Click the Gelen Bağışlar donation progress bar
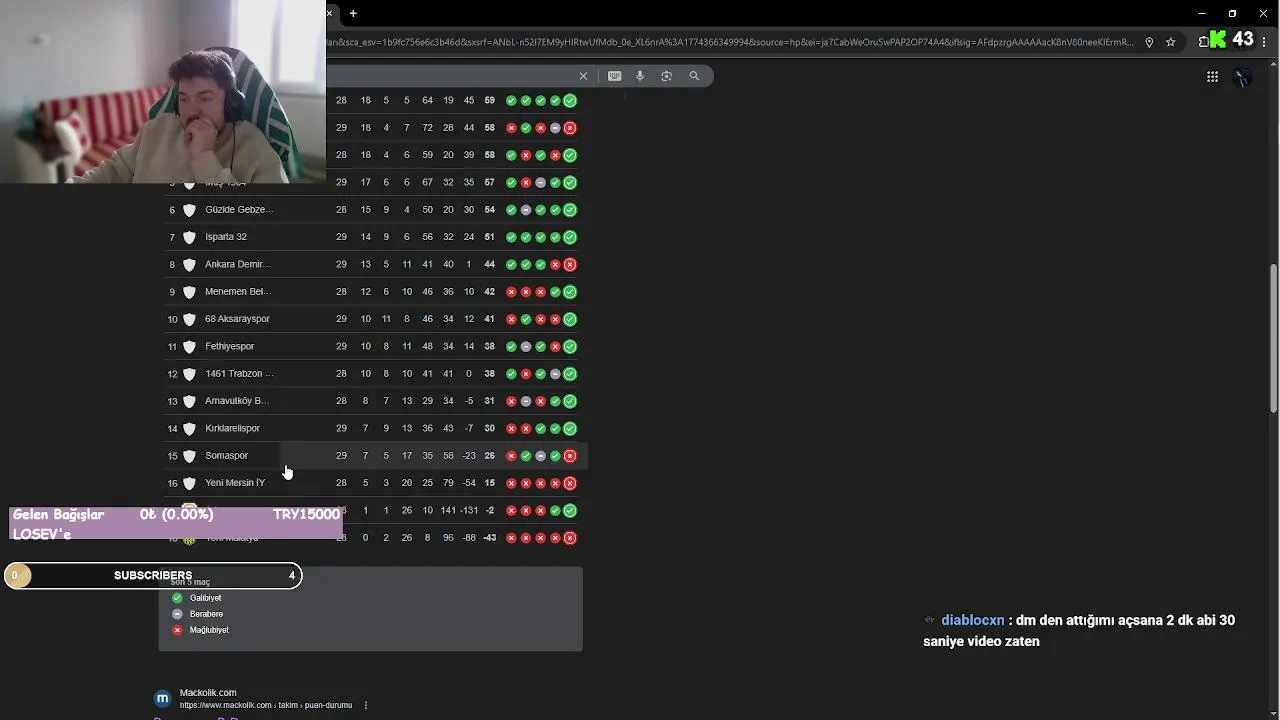 (x=176, y=523)
